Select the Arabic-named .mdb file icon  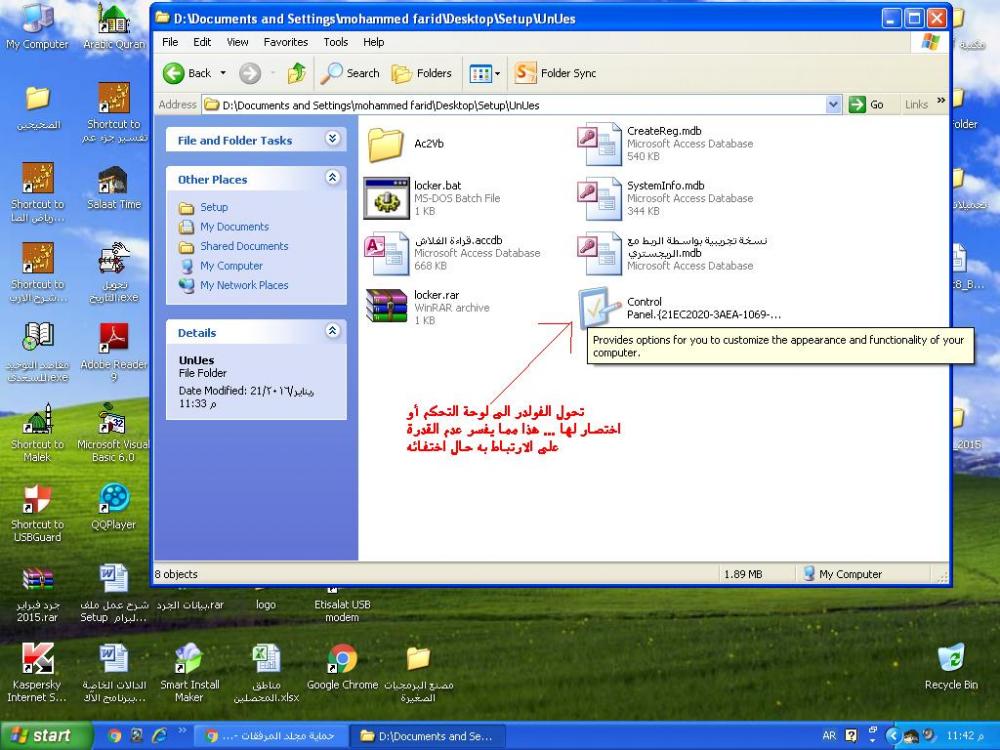[x=599, y=253]
